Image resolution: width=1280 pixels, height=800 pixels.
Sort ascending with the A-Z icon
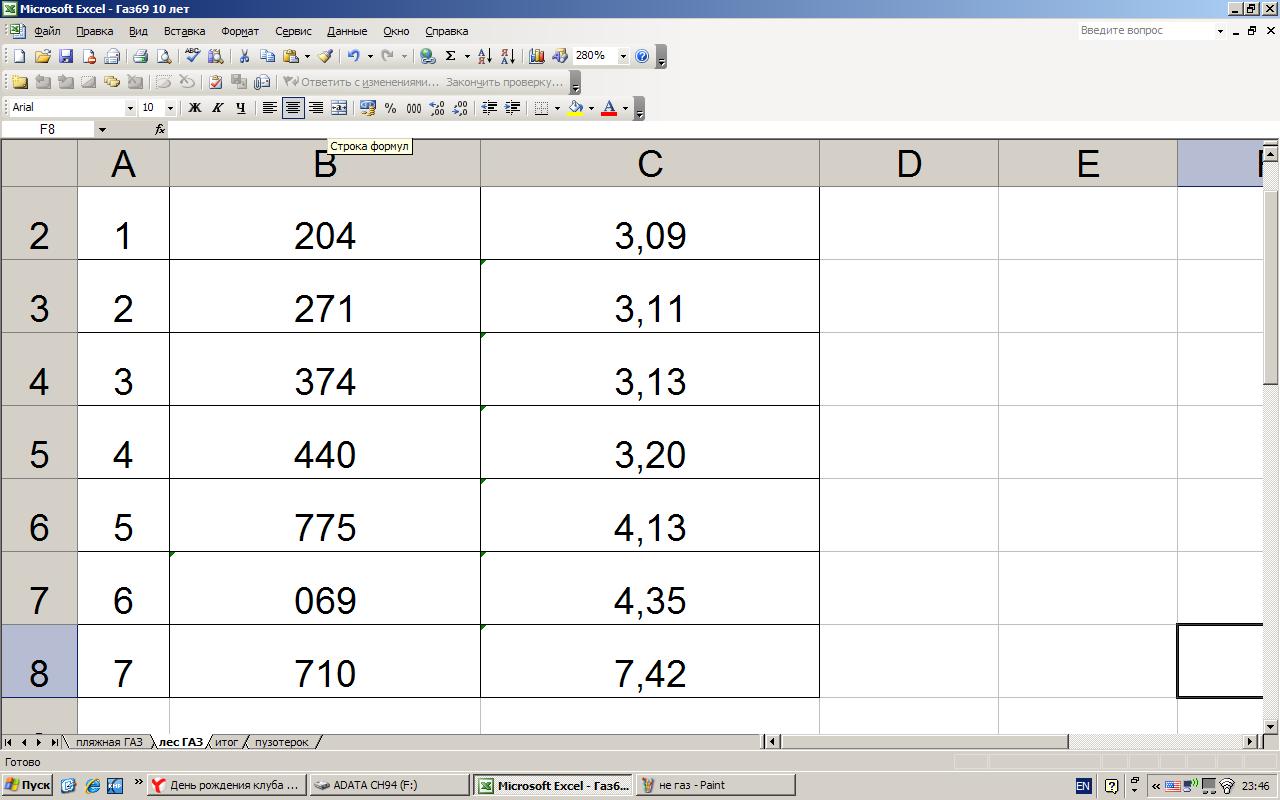[x=484, y=57]
